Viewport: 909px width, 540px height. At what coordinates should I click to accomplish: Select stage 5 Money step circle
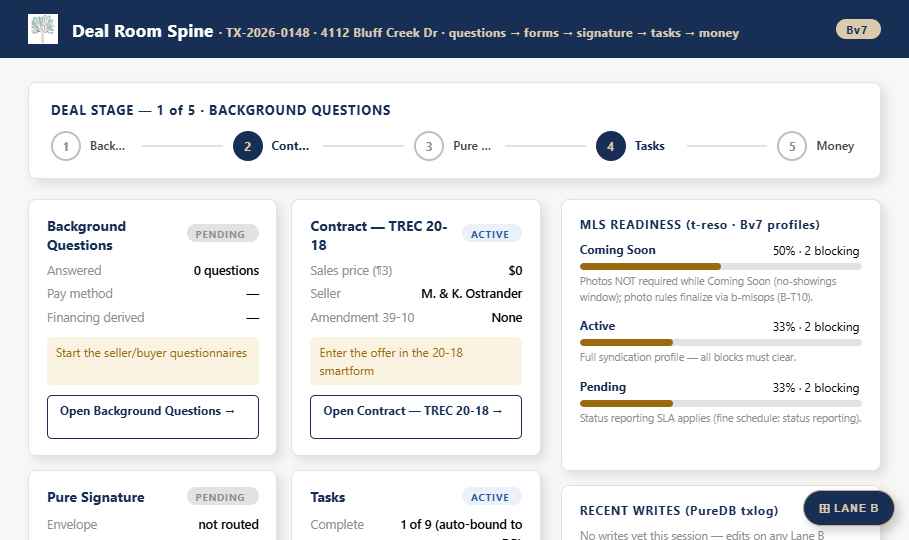click(x=792, y=146)
